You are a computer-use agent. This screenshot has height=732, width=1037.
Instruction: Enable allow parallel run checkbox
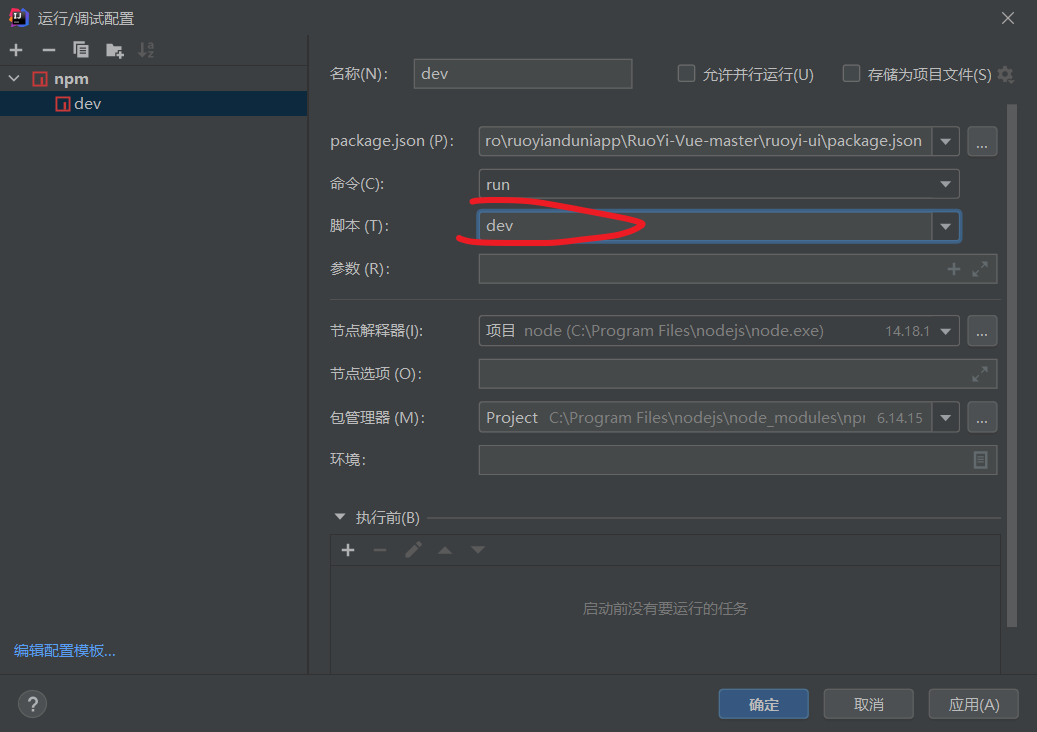coord(686,73)
